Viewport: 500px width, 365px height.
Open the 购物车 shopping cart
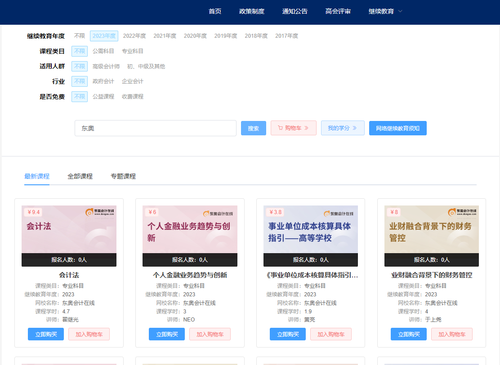[293, 128]
